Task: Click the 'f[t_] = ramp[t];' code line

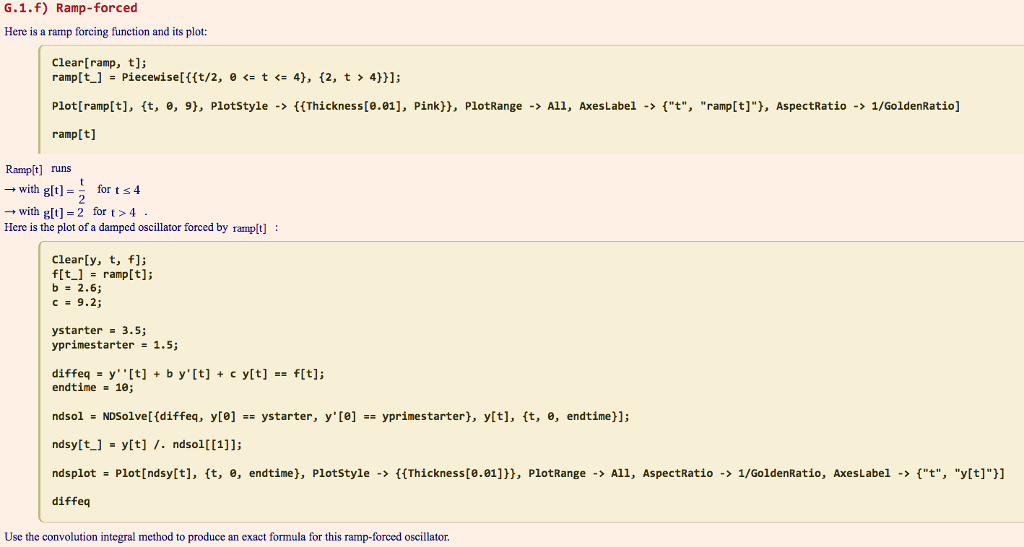Action: pyautogui.click(x=103, y=274)
